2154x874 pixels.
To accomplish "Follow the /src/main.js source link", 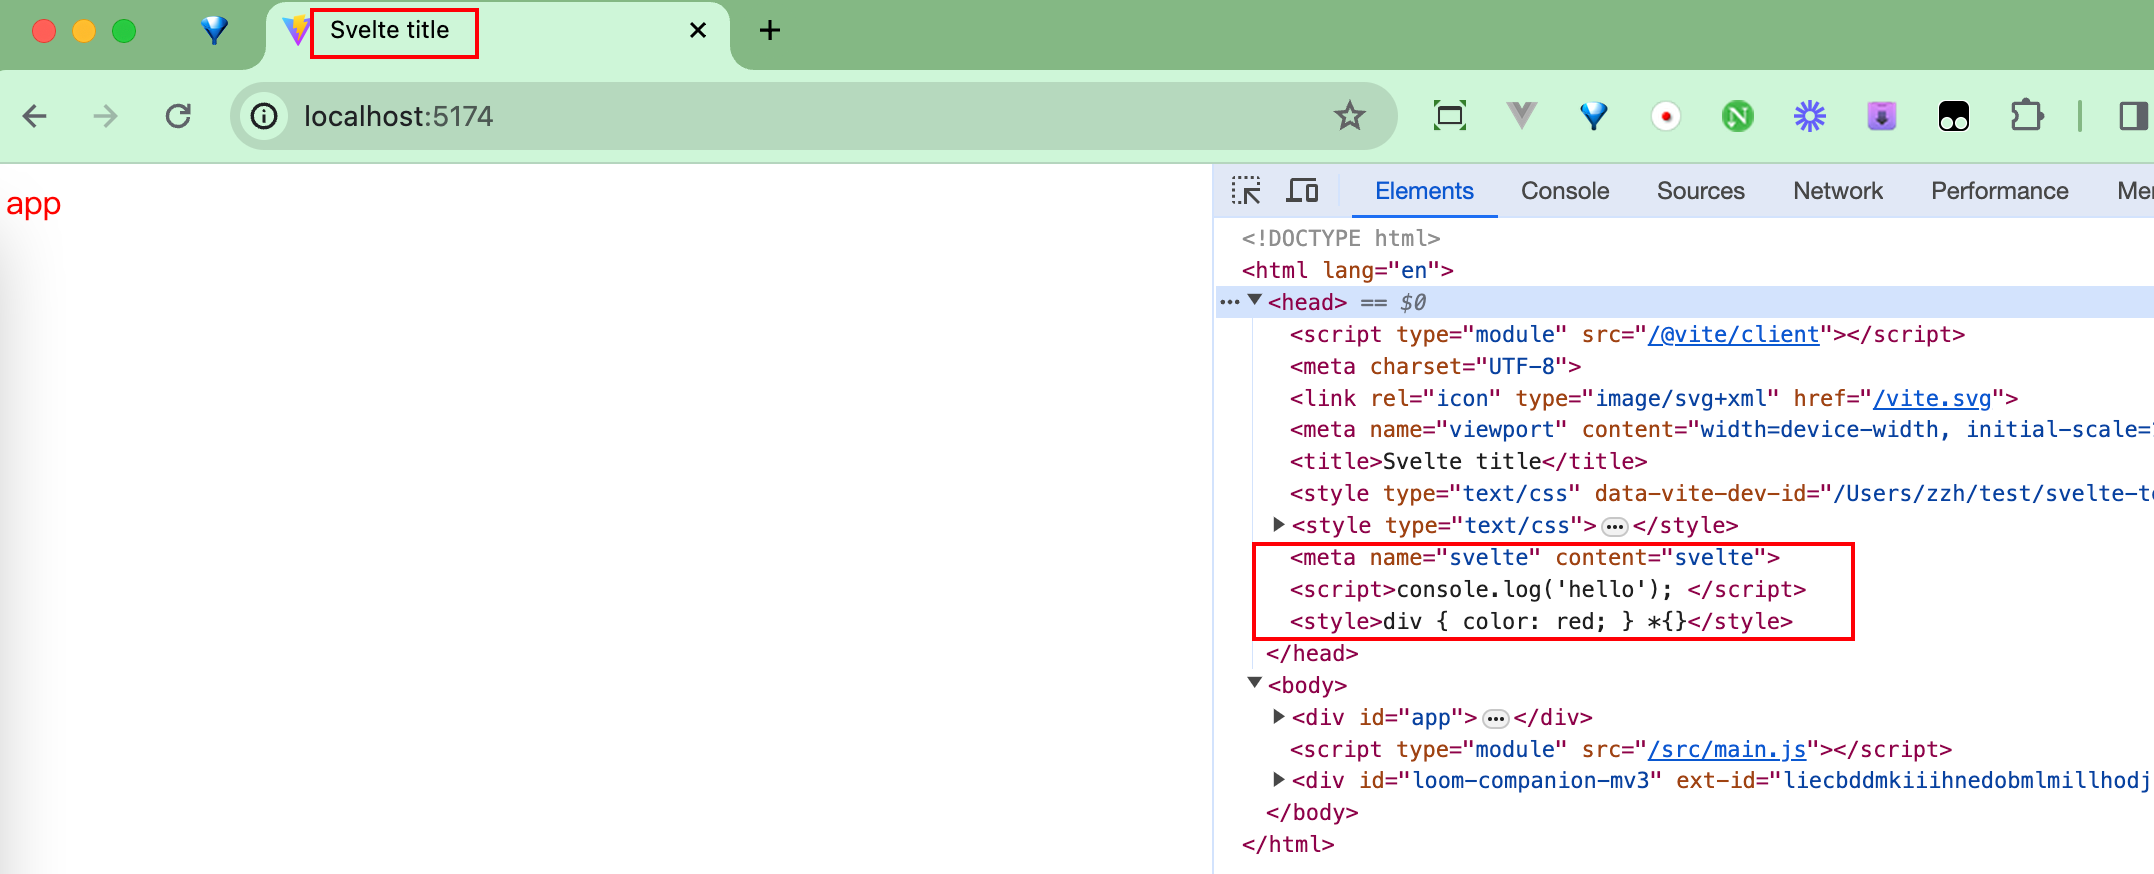I will pos(1726,749).
